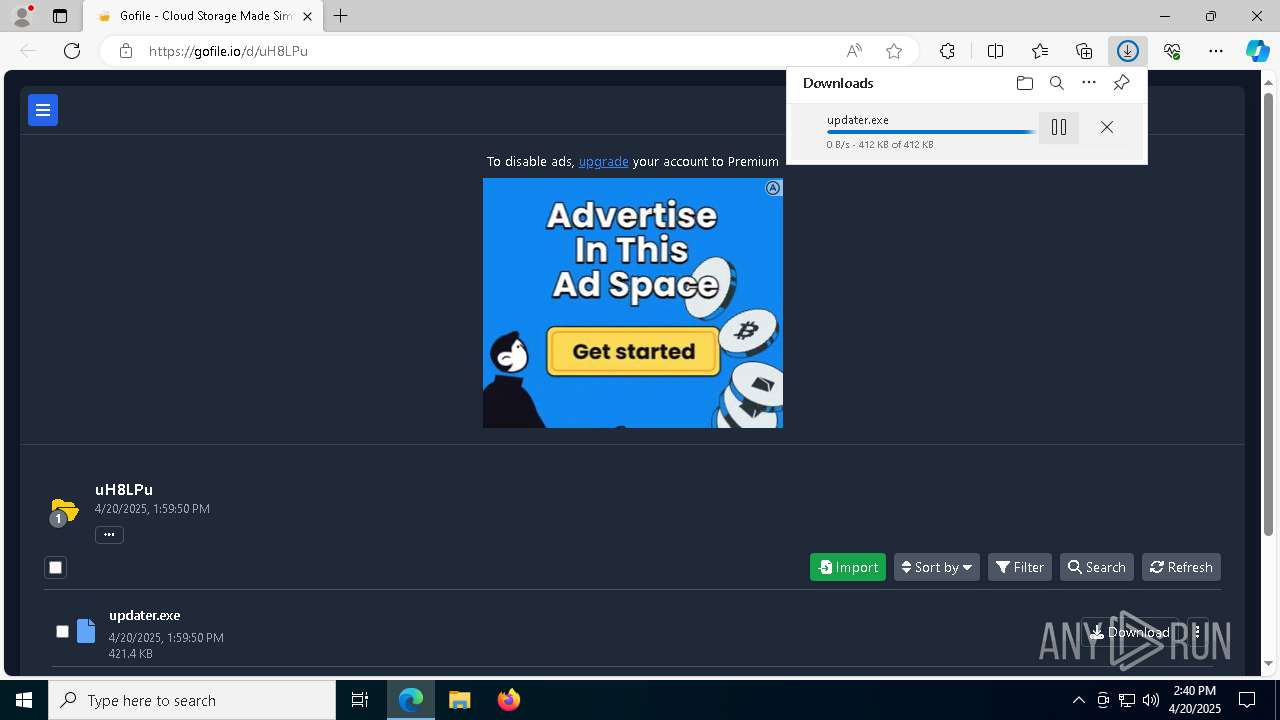Launch Firefox from taskbar

coord(509,700)
